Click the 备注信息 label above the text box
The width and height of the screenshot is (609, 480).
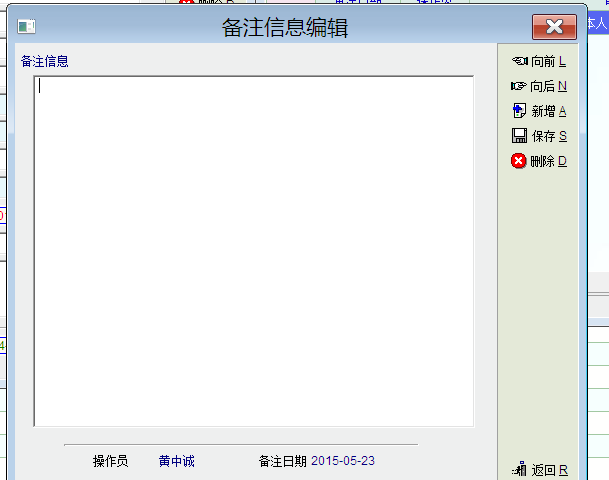click(45, 61)
